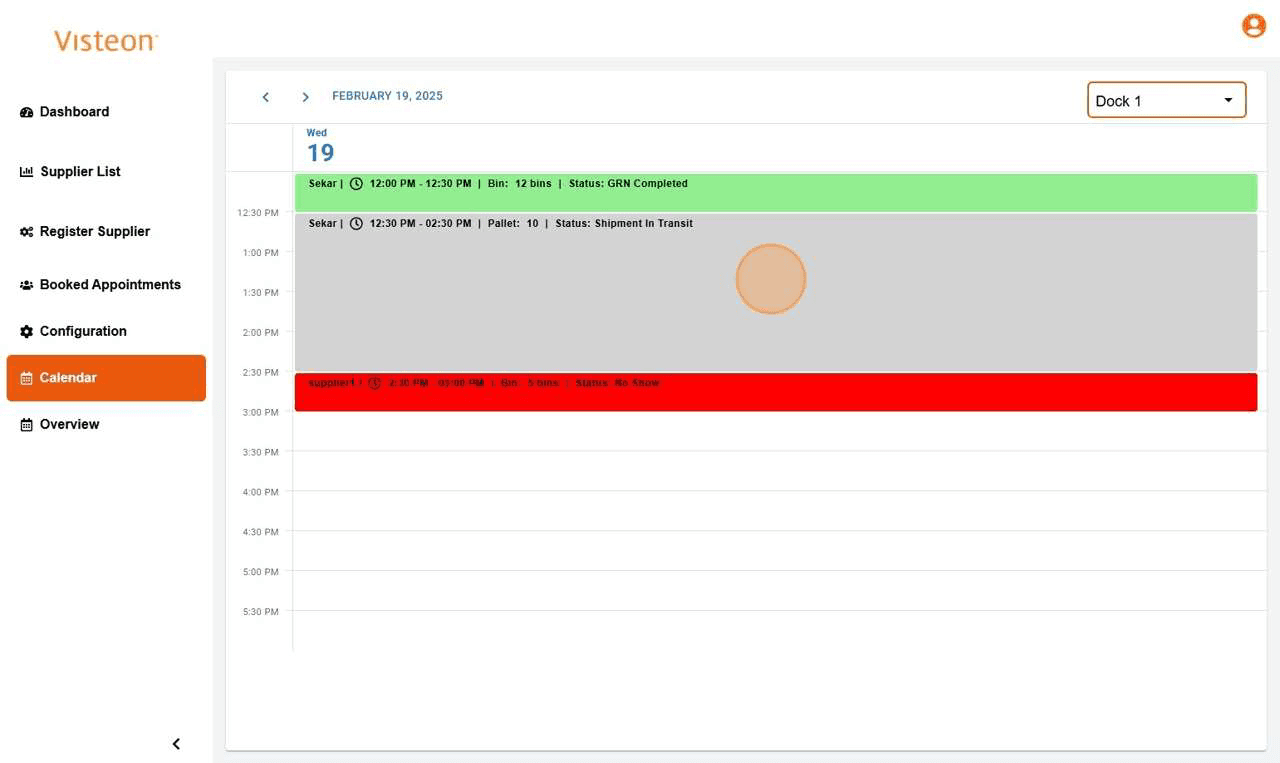Open the Dock 1 dropdown

point(1167,100)
